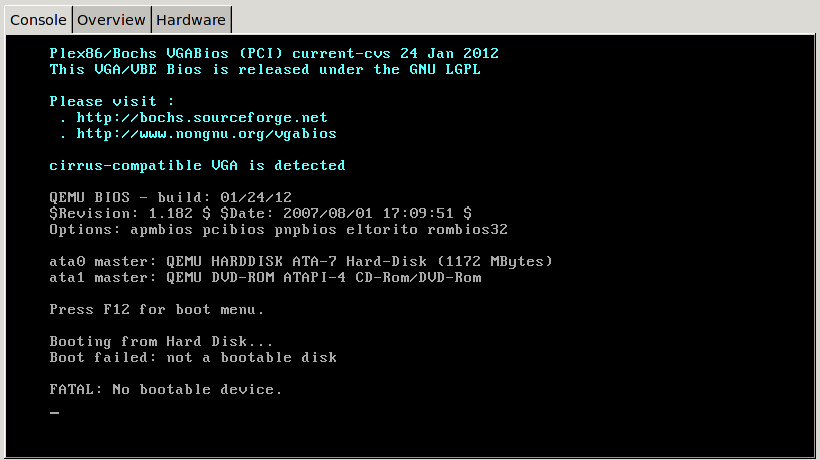Screen dimensions: 820x460
Task: Click the blinking console cursor
Action: 54,412
